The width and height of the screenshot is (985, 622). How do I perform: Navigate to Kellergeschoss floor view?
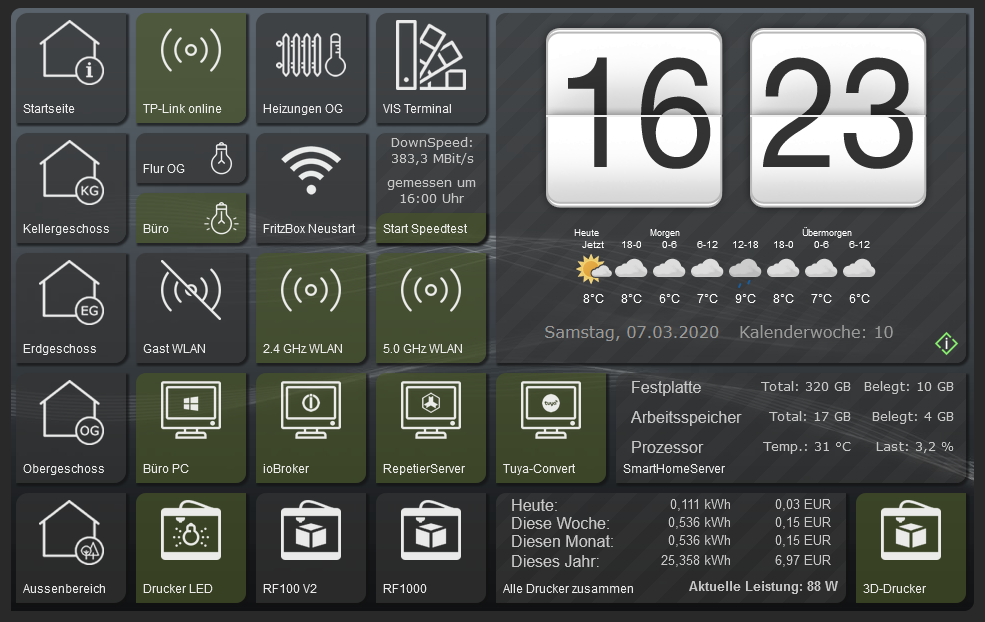[x=71, y=188]
